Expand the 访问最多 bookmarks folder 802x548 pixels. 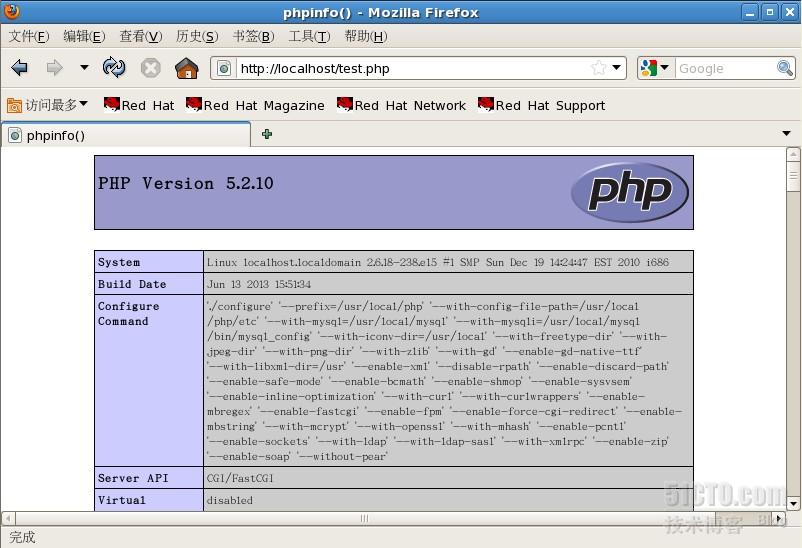tap(47, 105)
